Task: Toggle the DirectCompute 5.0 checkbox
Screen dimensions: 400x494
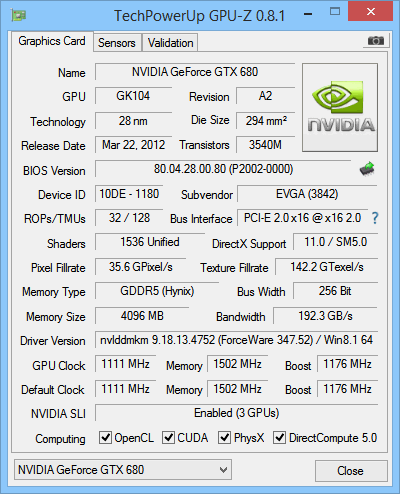Action: coord(279,437)
